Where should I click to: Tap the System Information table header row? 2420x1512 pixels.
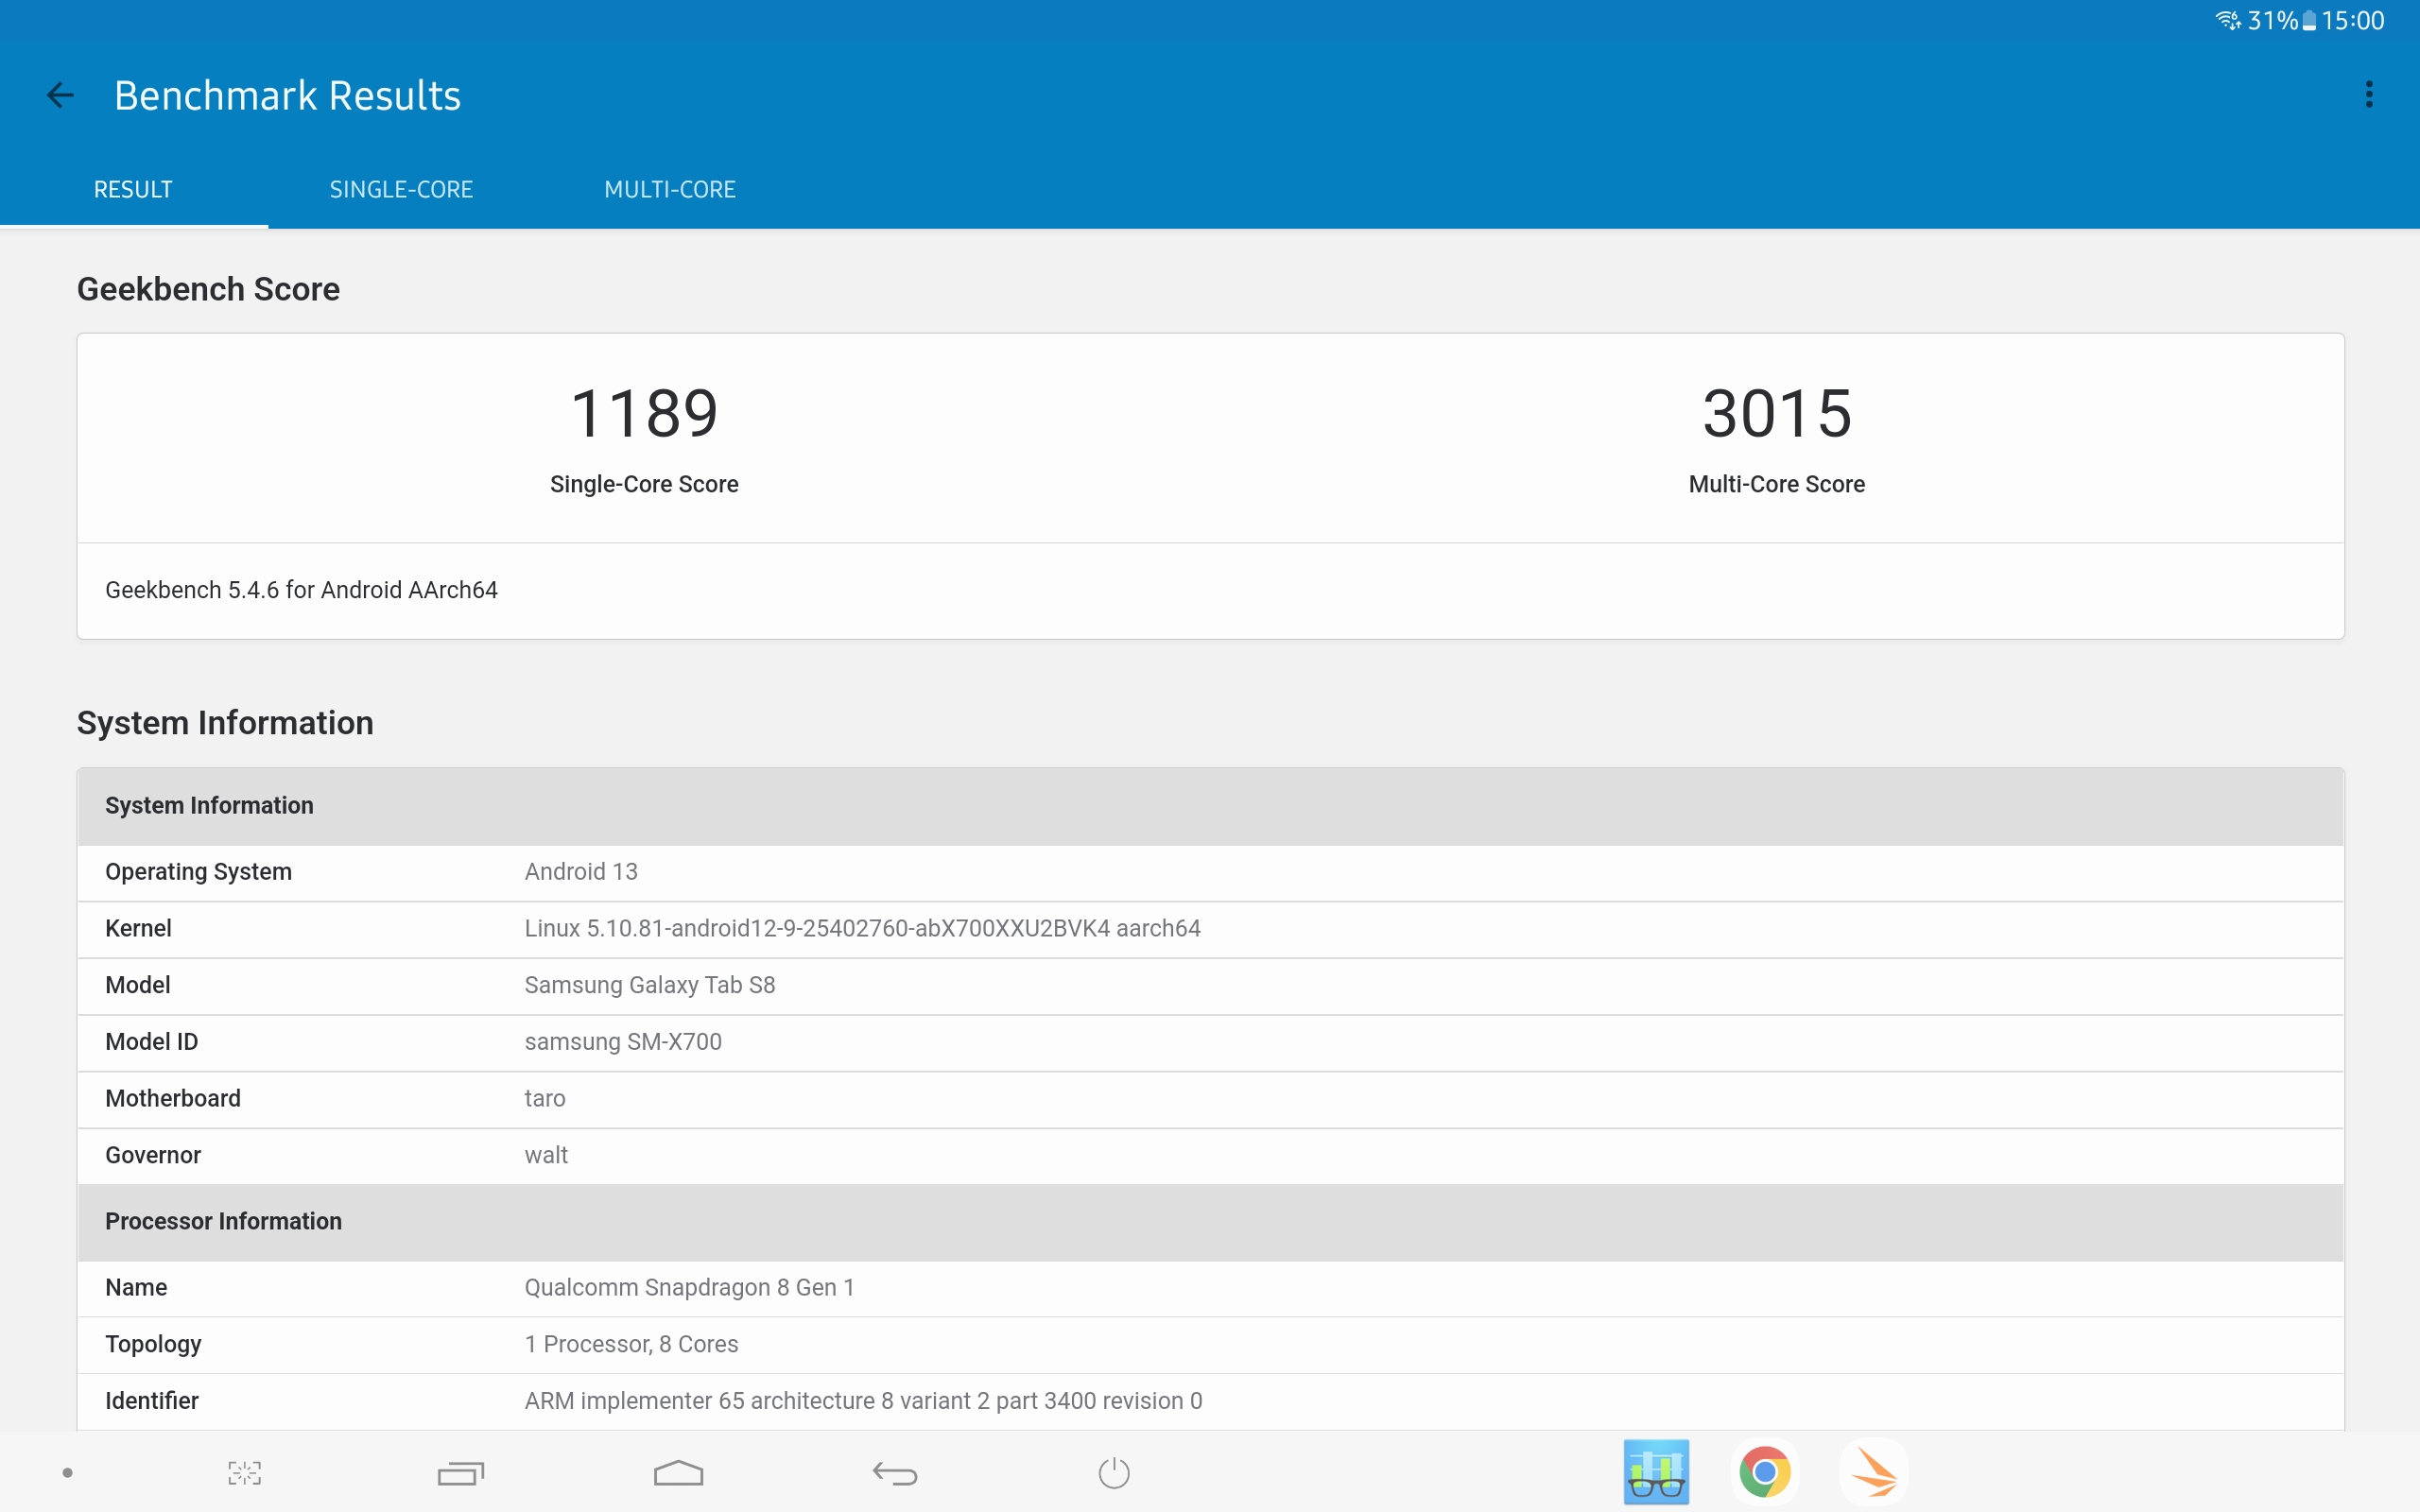1210,806
